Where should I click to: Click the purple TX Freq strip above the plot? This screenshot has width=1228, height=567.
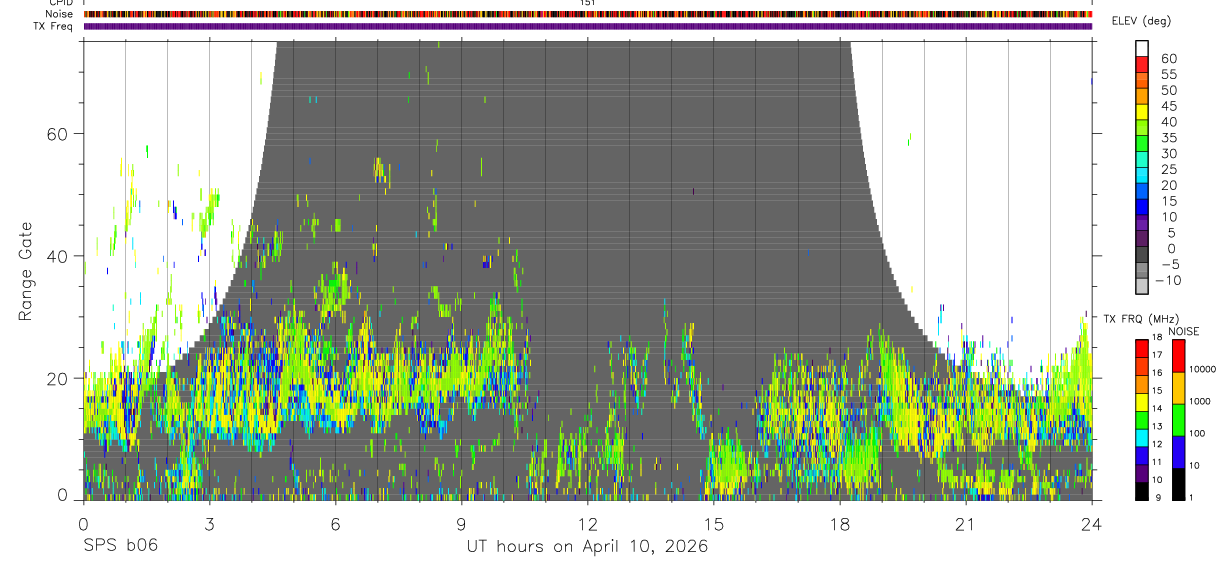coord(588,26)
